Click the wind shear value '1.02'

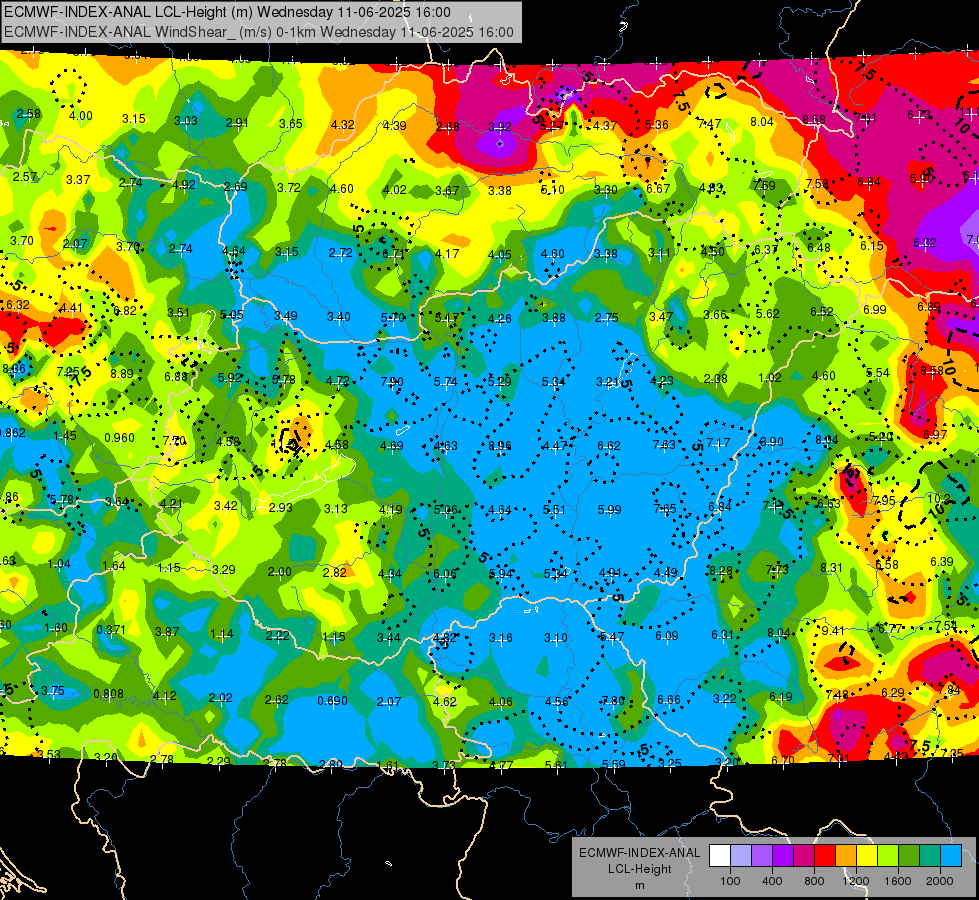click(x=770, y=377)
